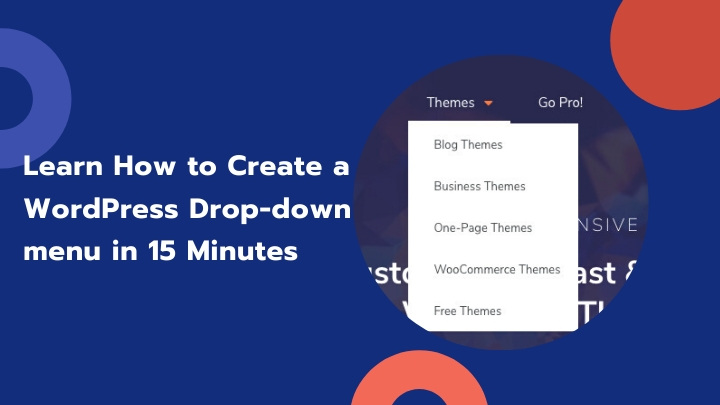Viewport: 720px width, 405px height.
Task: Open Free Themes from the dropdown
Action: [x=467, y=311]
